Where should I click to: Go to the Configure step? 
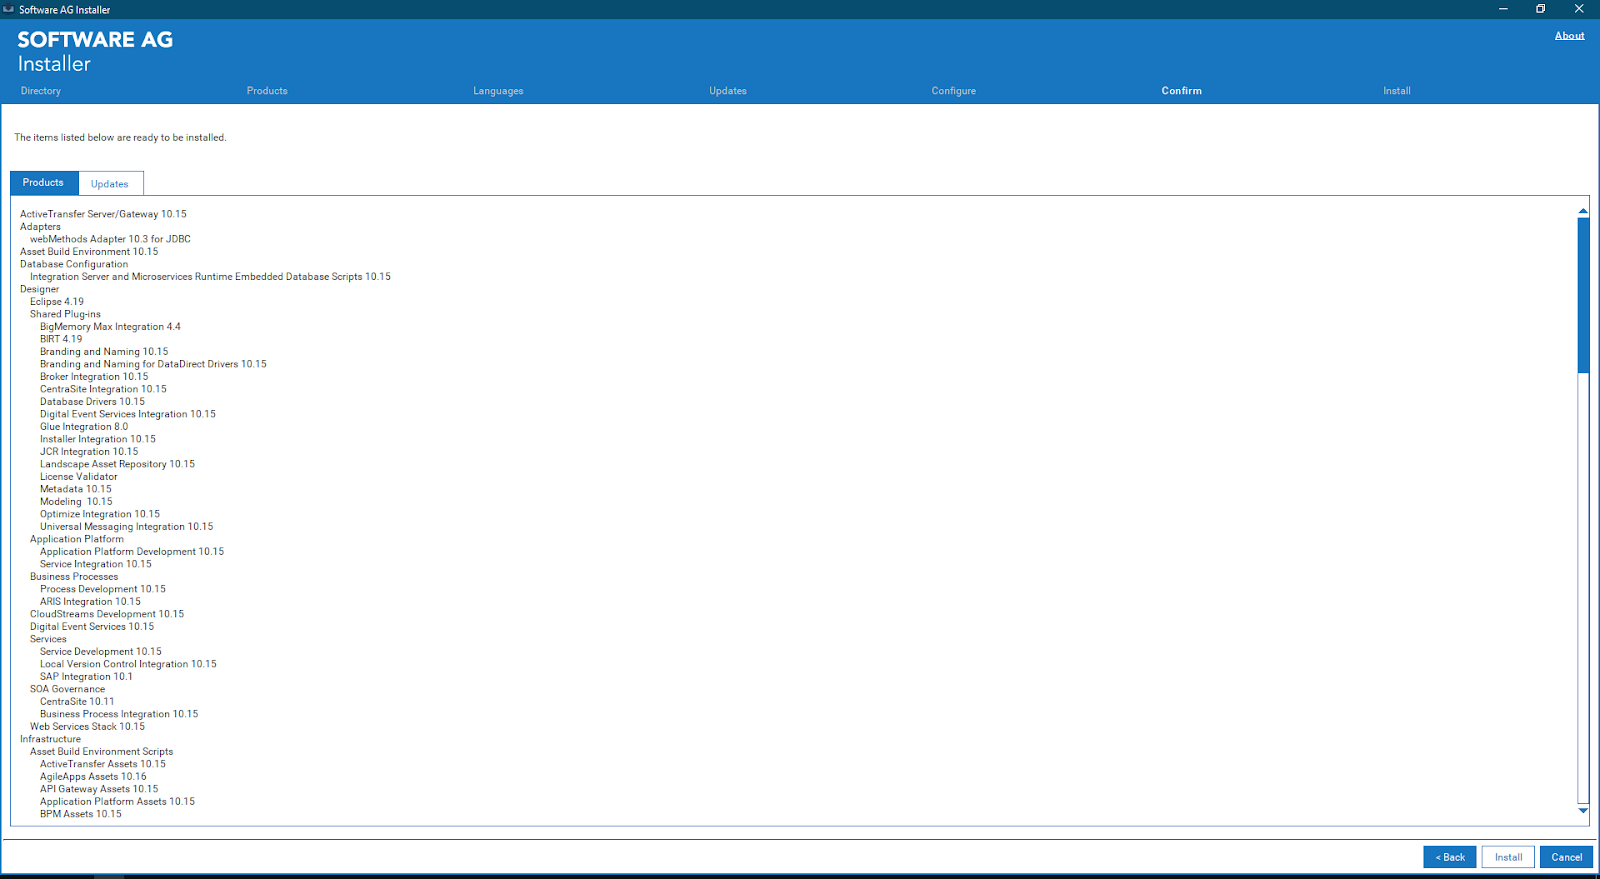click(954, 91)
